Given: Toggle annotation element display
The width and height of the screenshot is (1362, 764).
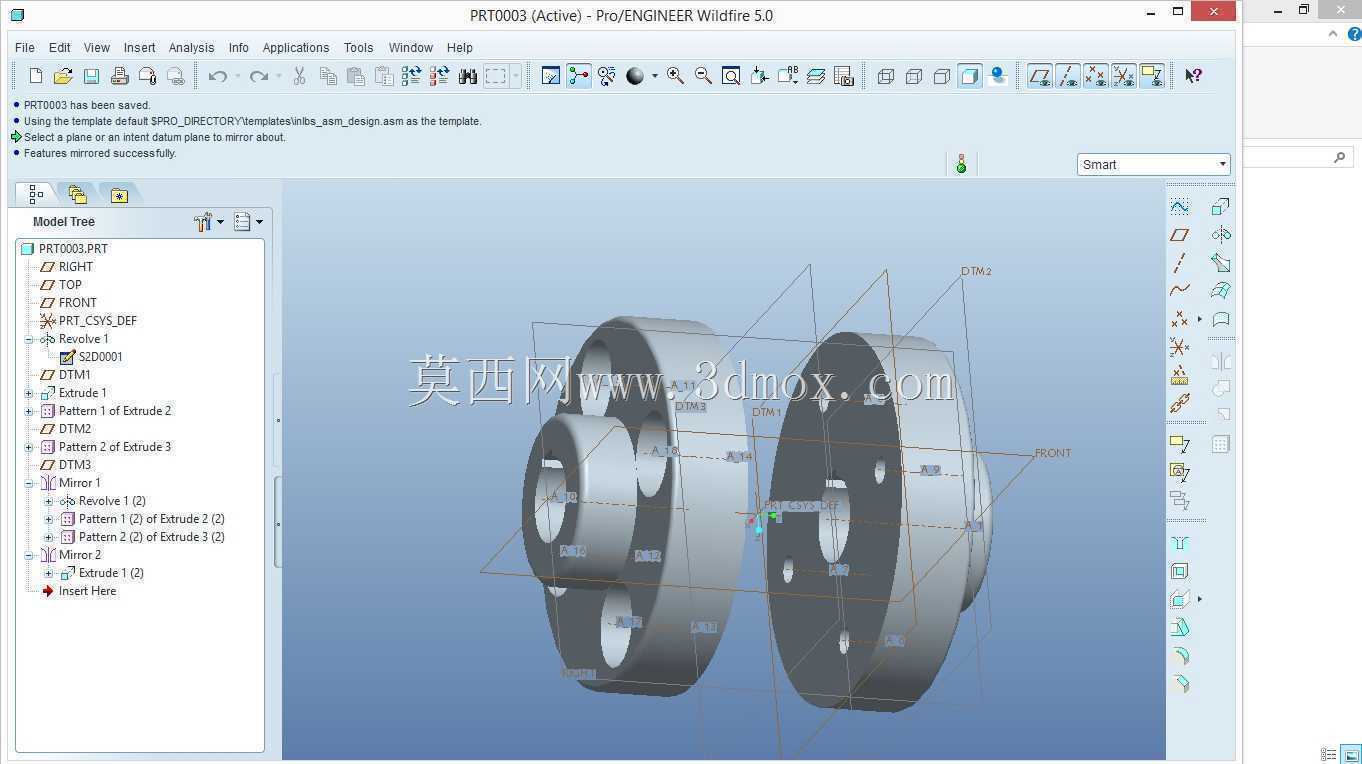Looking at the screenshot, I should pyautogui.click(x=1152, y=76).
